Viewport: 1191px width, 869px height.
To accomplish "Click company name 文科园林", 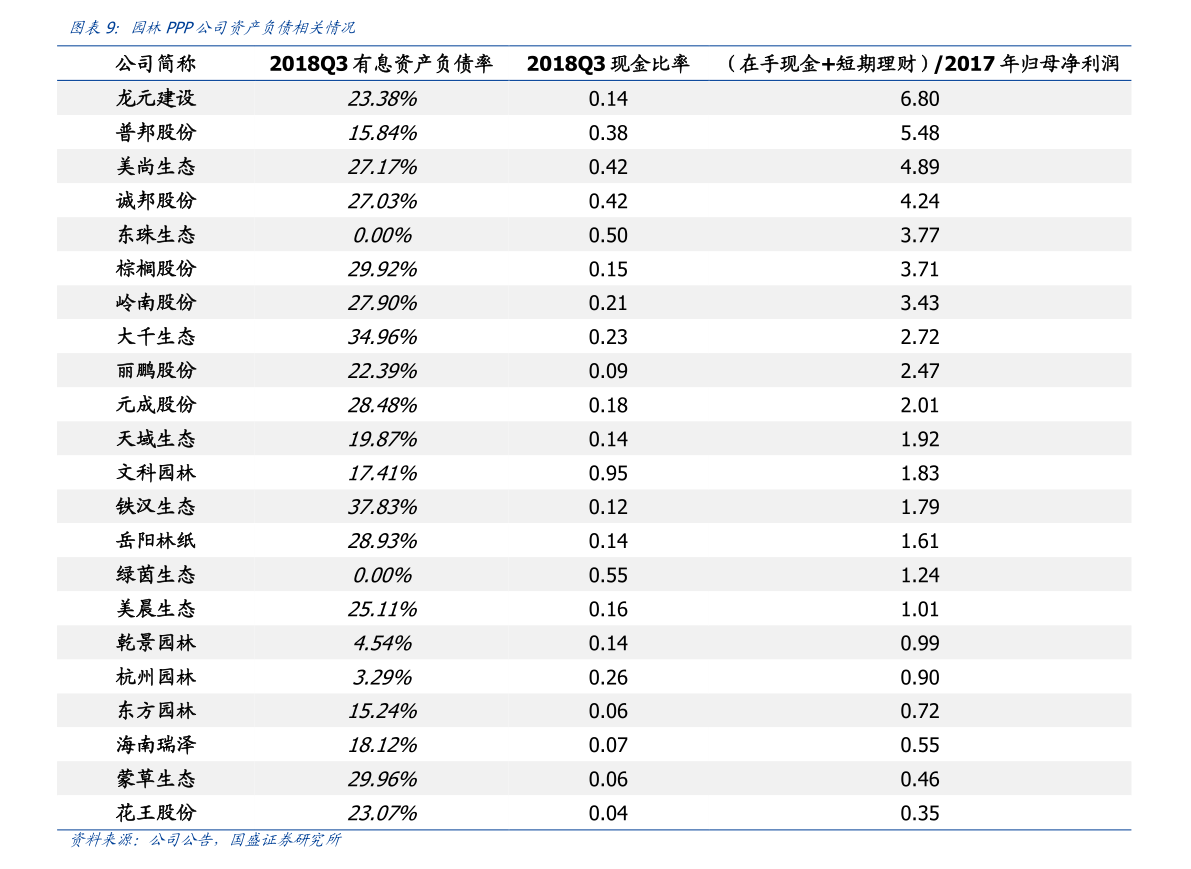I will (156, 472).
